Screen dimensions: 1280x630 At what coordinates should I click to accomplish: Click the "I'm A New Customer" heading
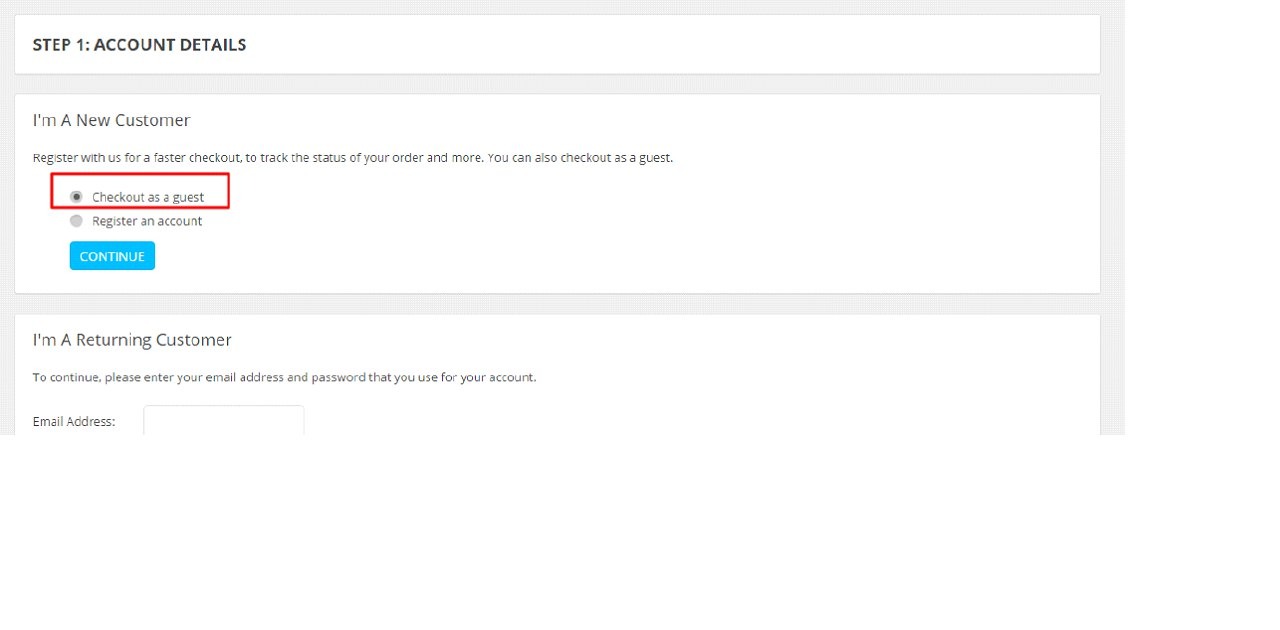pos(111,120)
